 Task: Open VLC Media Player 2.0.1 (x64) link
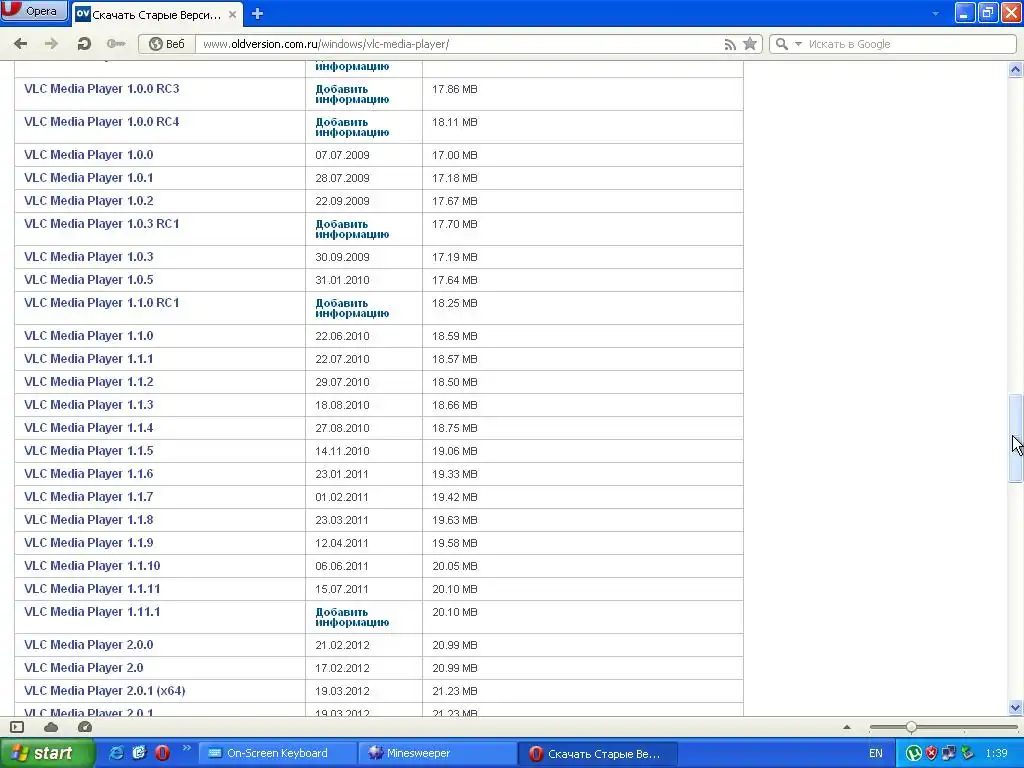pyautogui.click(x=104, y=690)
